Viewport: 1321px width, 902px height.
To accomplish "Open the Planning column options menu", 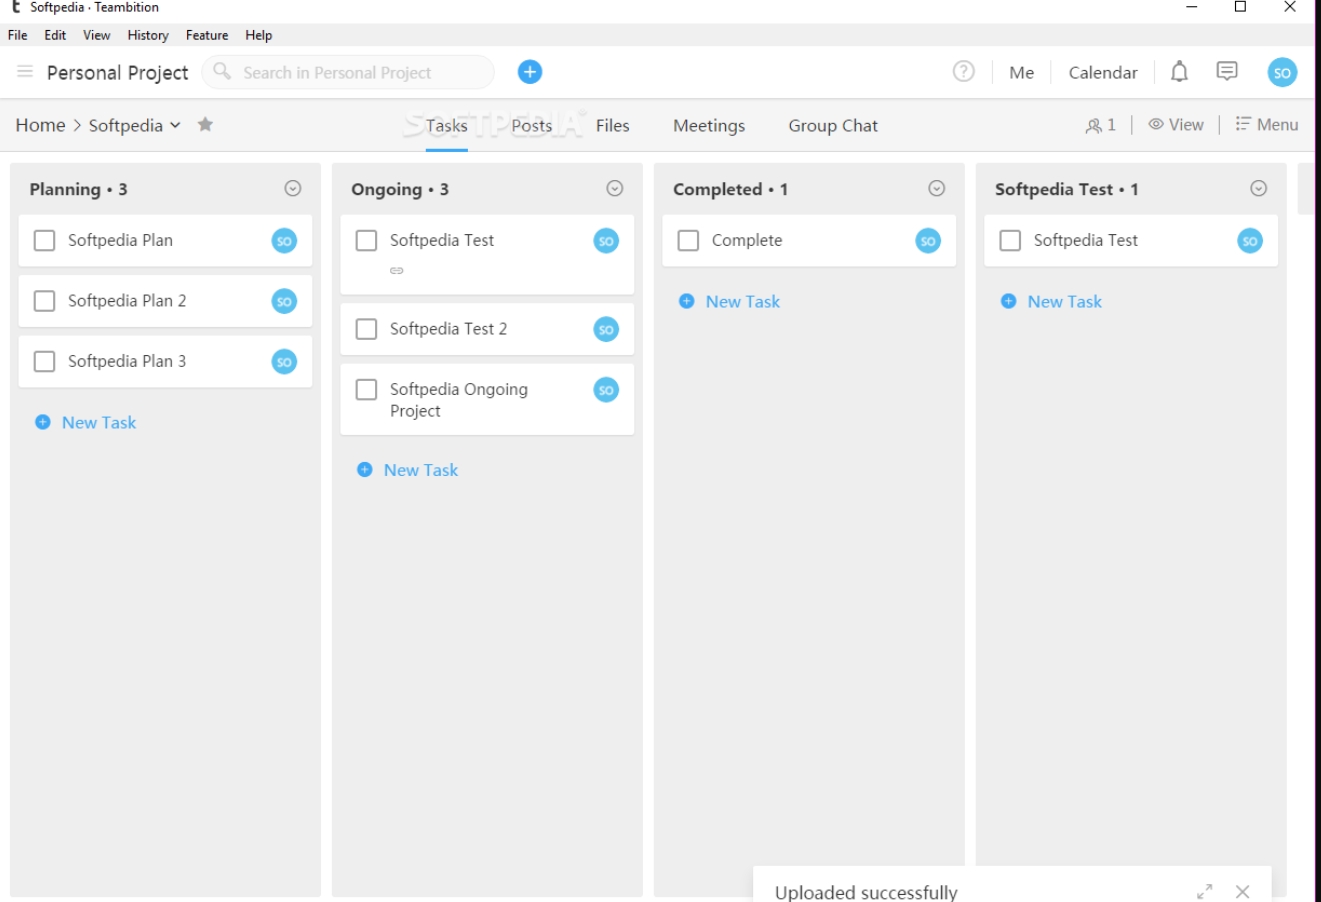I will [x=293, y=189].
